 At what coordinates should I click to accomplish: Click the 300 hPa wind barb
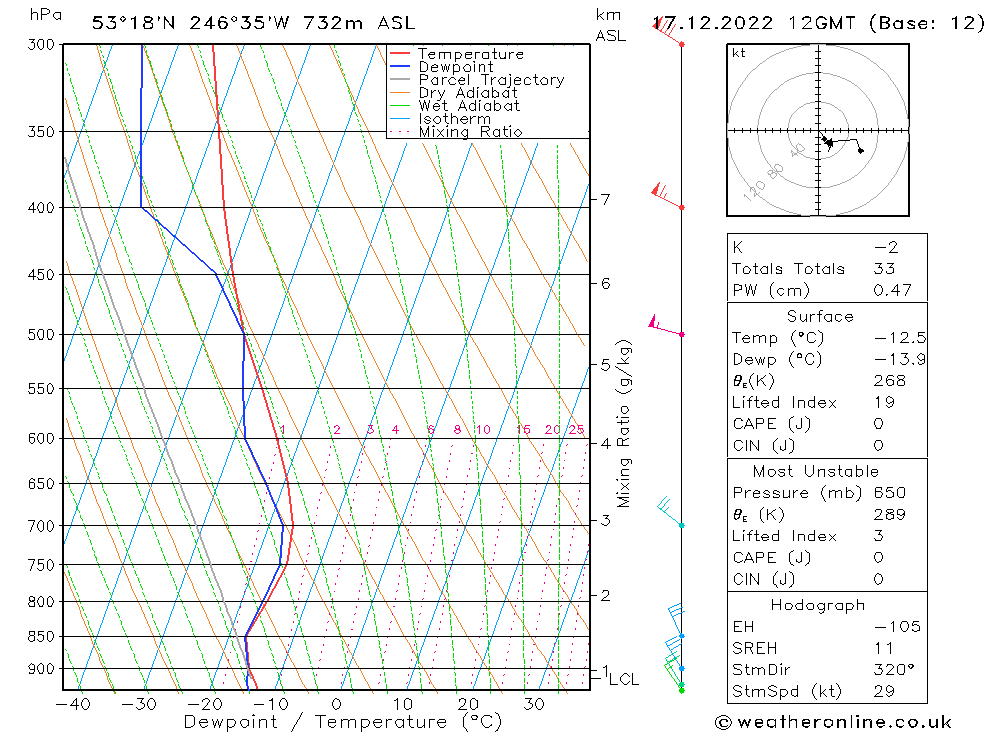668,31
